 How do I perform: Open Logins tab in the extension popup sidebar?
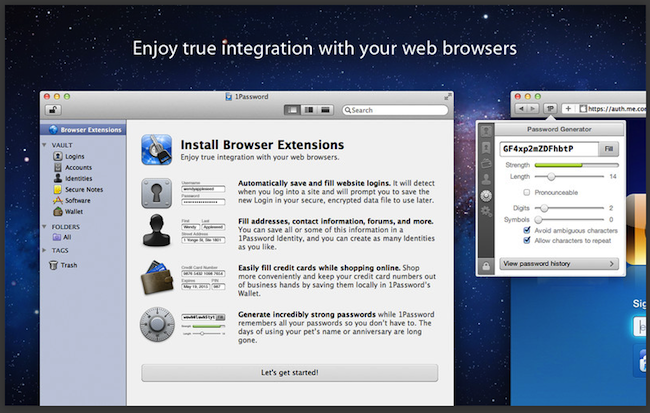click(x=486, y=131)
